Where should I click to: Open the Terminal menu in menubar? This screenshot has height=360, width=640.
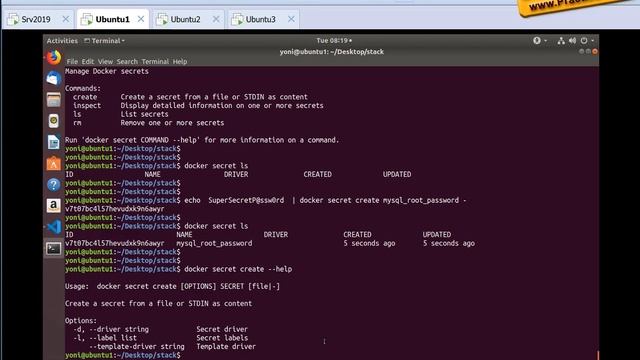(155, 62)
